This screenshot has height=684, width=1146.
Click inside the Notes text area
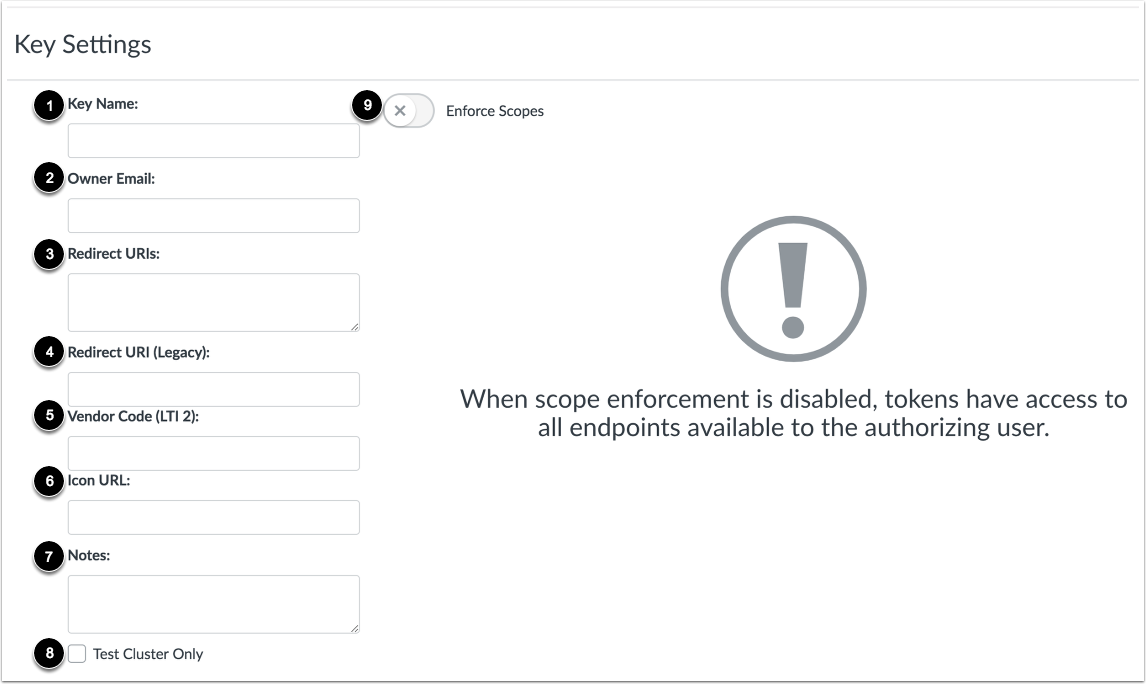point(213,604)
